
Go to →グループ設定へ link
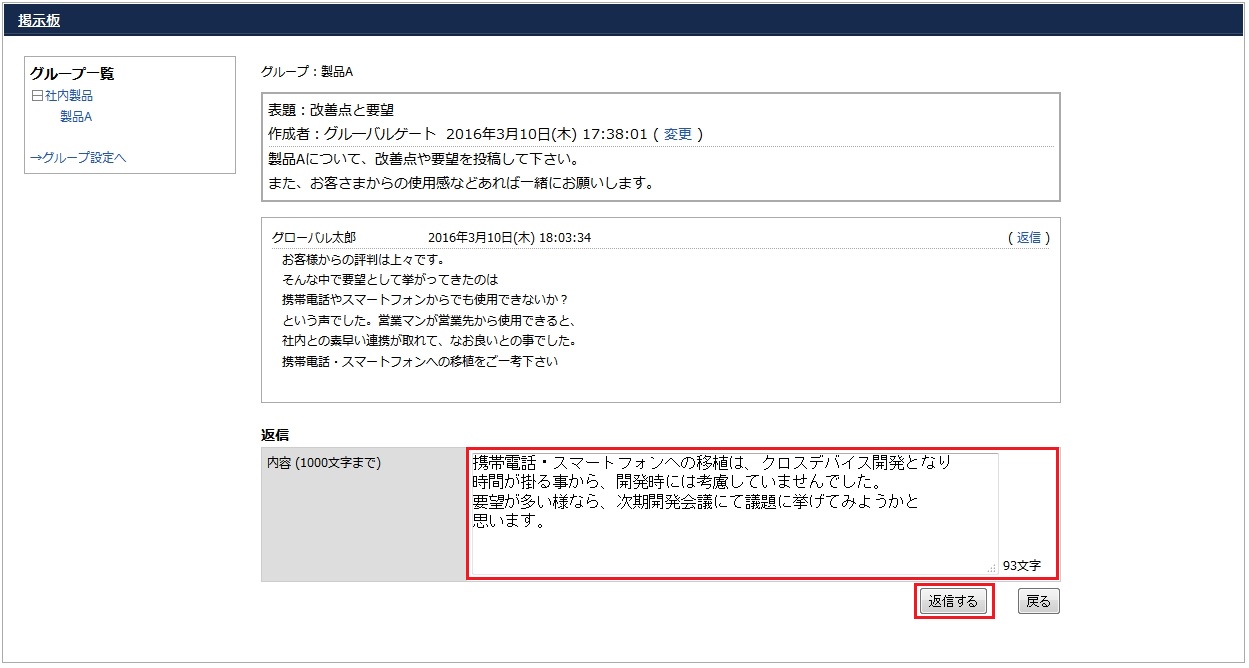(x=78, y=157)
